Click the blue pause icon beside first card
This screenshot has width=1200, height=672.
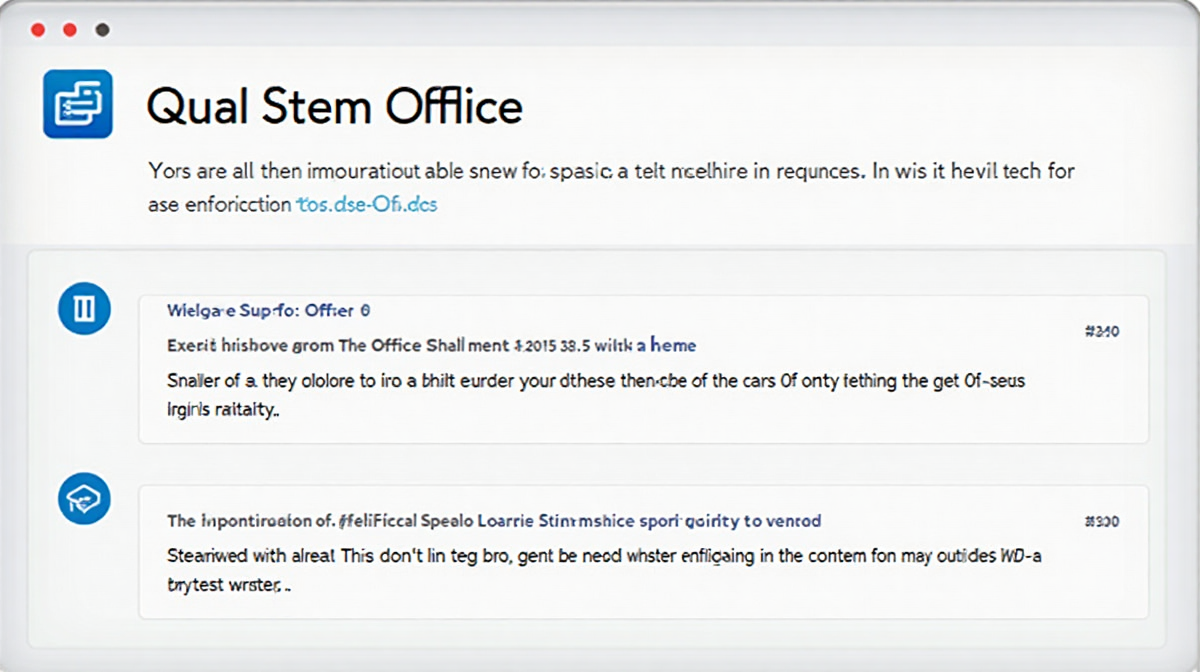[85, 308]
